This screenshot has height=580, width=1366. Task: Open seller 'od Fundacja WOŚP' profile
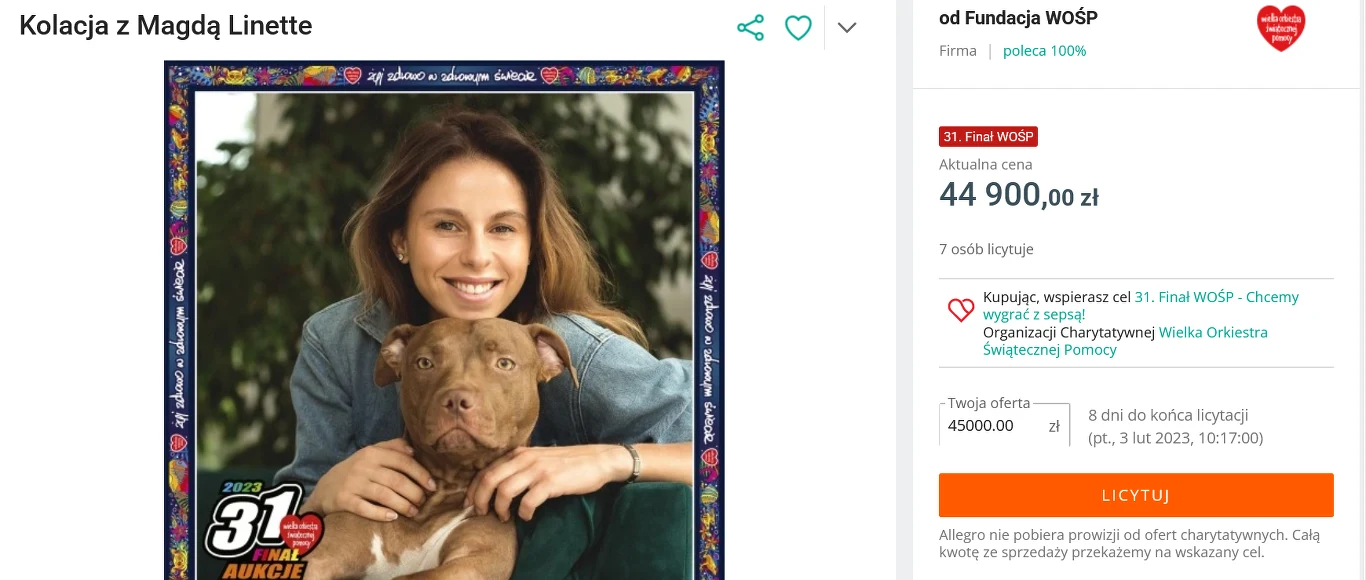1018,18
